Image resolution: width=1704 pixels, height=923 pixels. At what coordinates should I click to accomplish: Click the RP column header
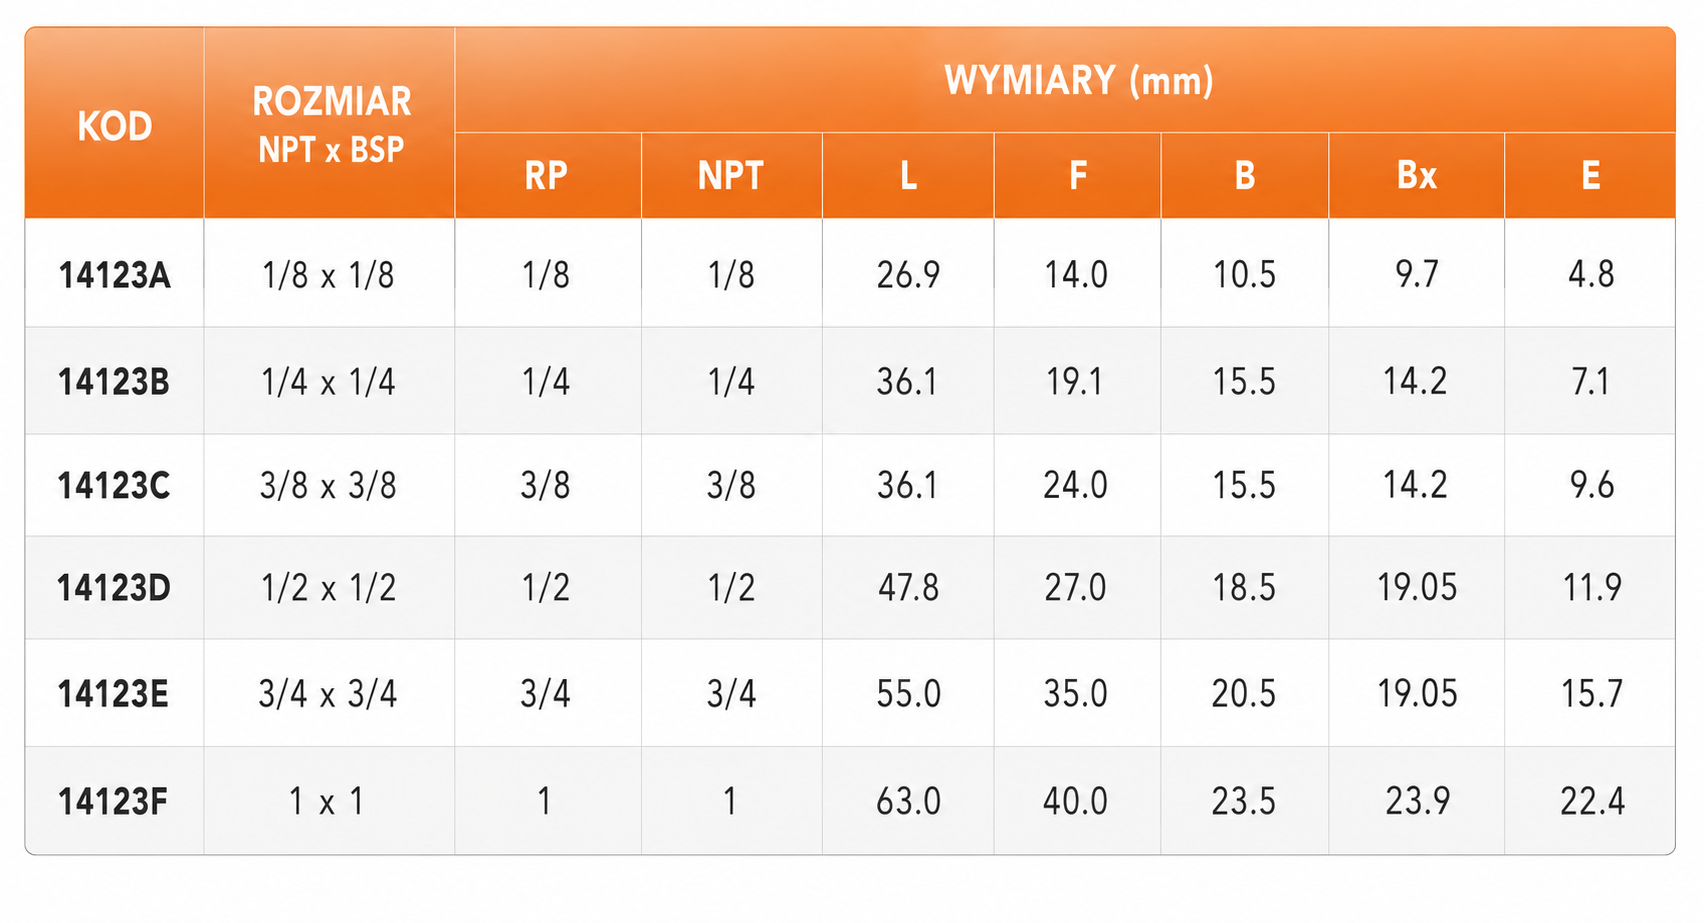pyautogui.click(x=546, y=176)
